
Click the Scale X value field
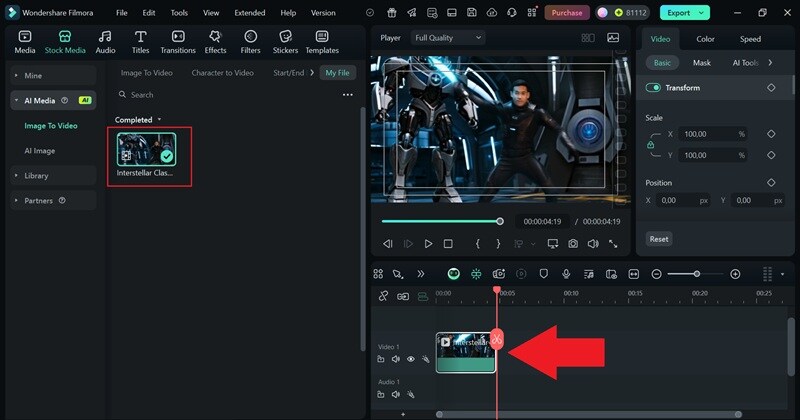(712, 134)
